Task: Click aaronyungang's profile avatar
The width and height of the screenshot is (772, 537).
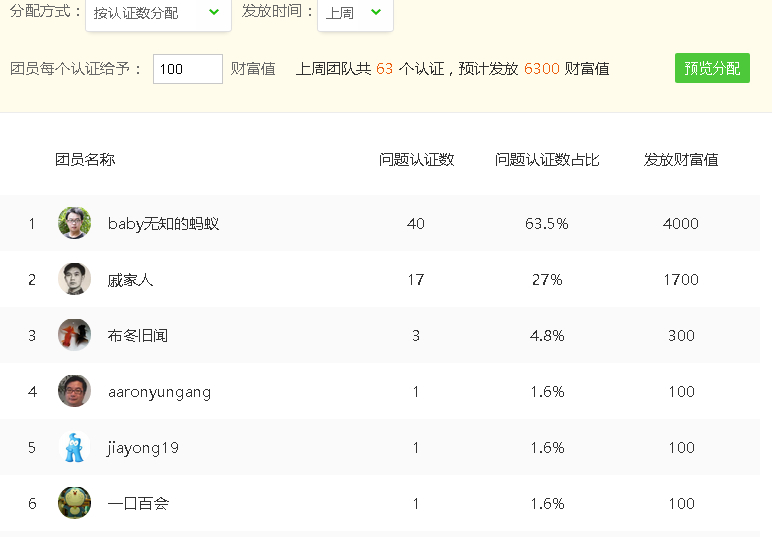Action: (74, 391)
